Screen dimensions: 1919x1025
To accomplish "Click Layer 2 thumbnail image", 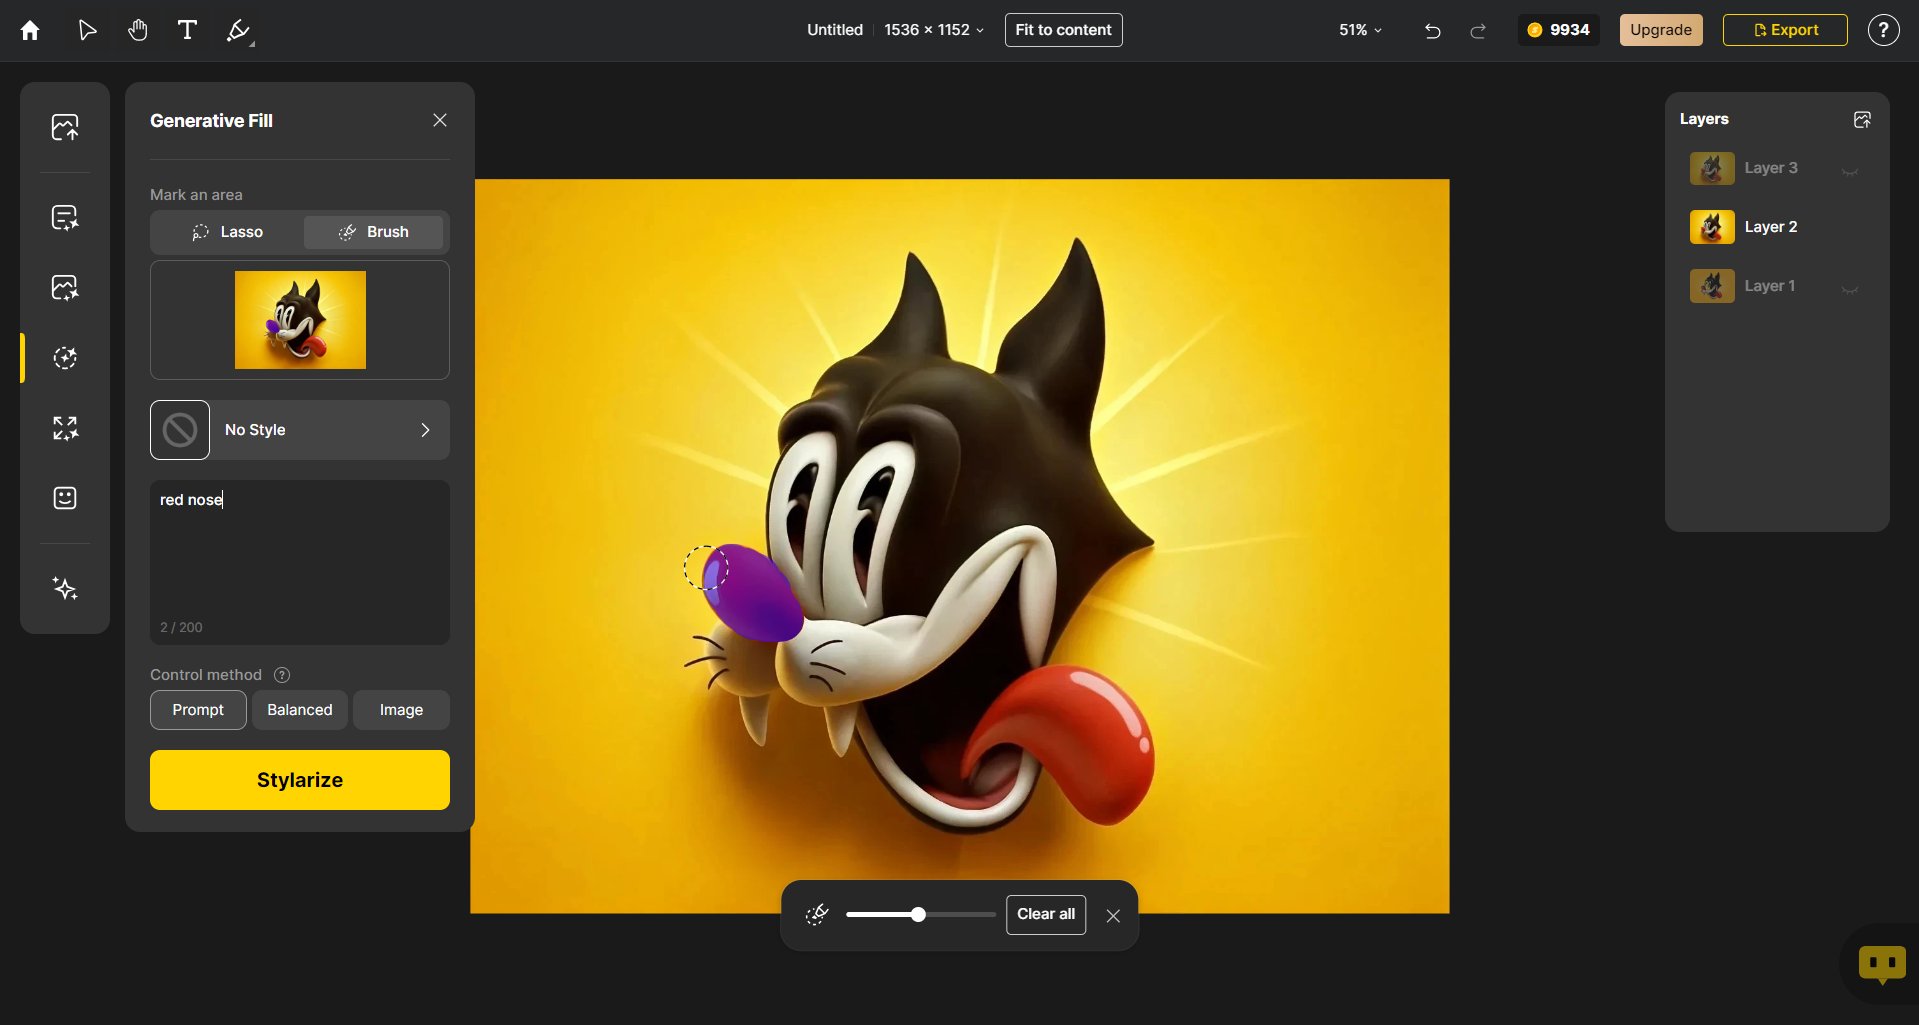I will click(x=1712, y=227).
